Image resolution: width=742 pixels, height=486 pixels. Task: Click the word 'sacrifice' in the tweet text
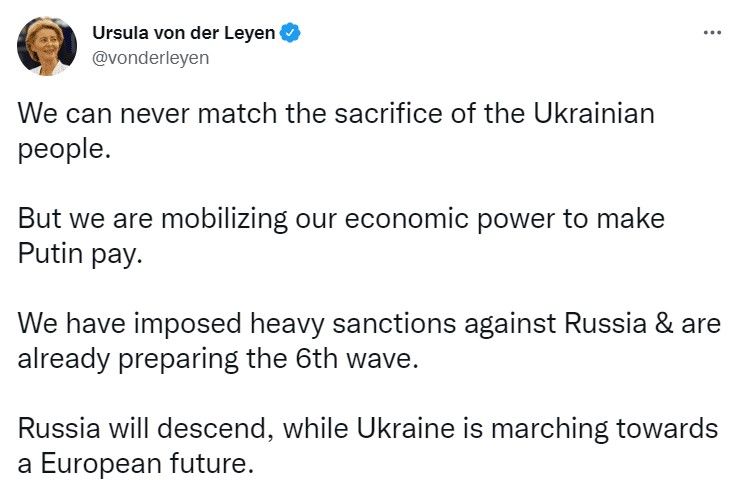pyautogui.click(x=388, y=114)
